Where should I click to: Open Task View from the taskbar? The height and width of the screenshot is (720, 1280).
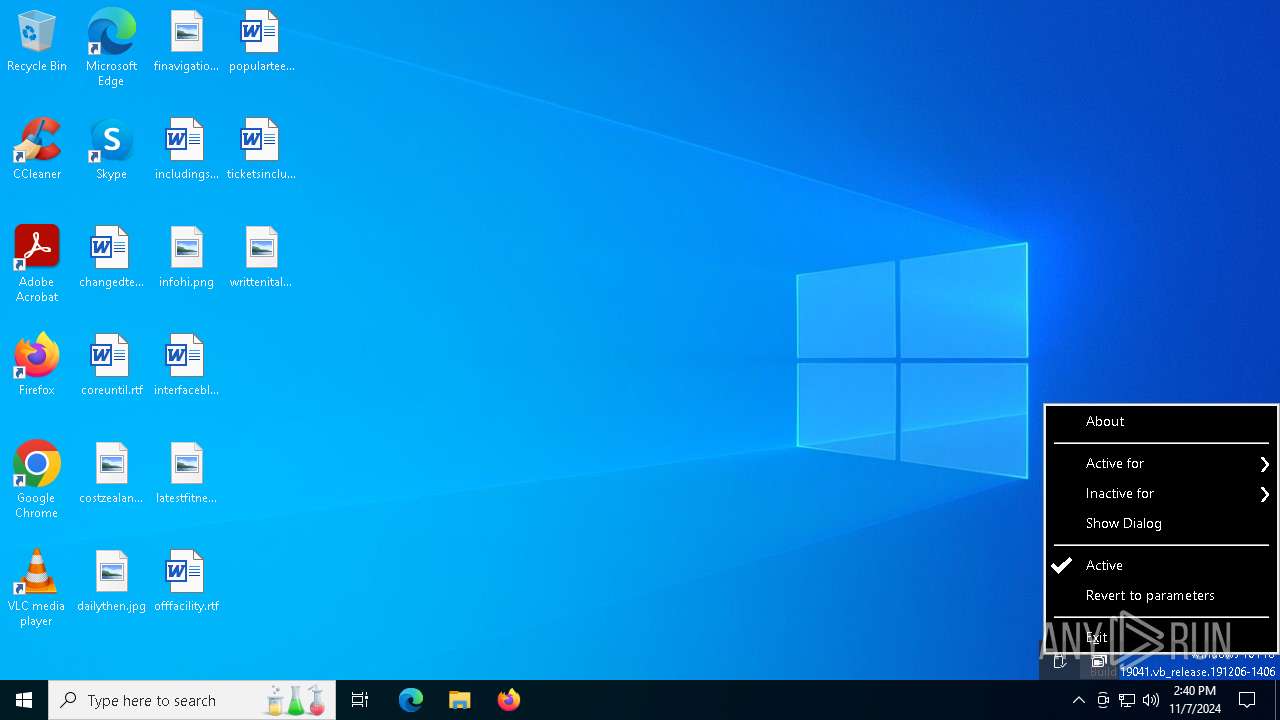tap(360, 700)
